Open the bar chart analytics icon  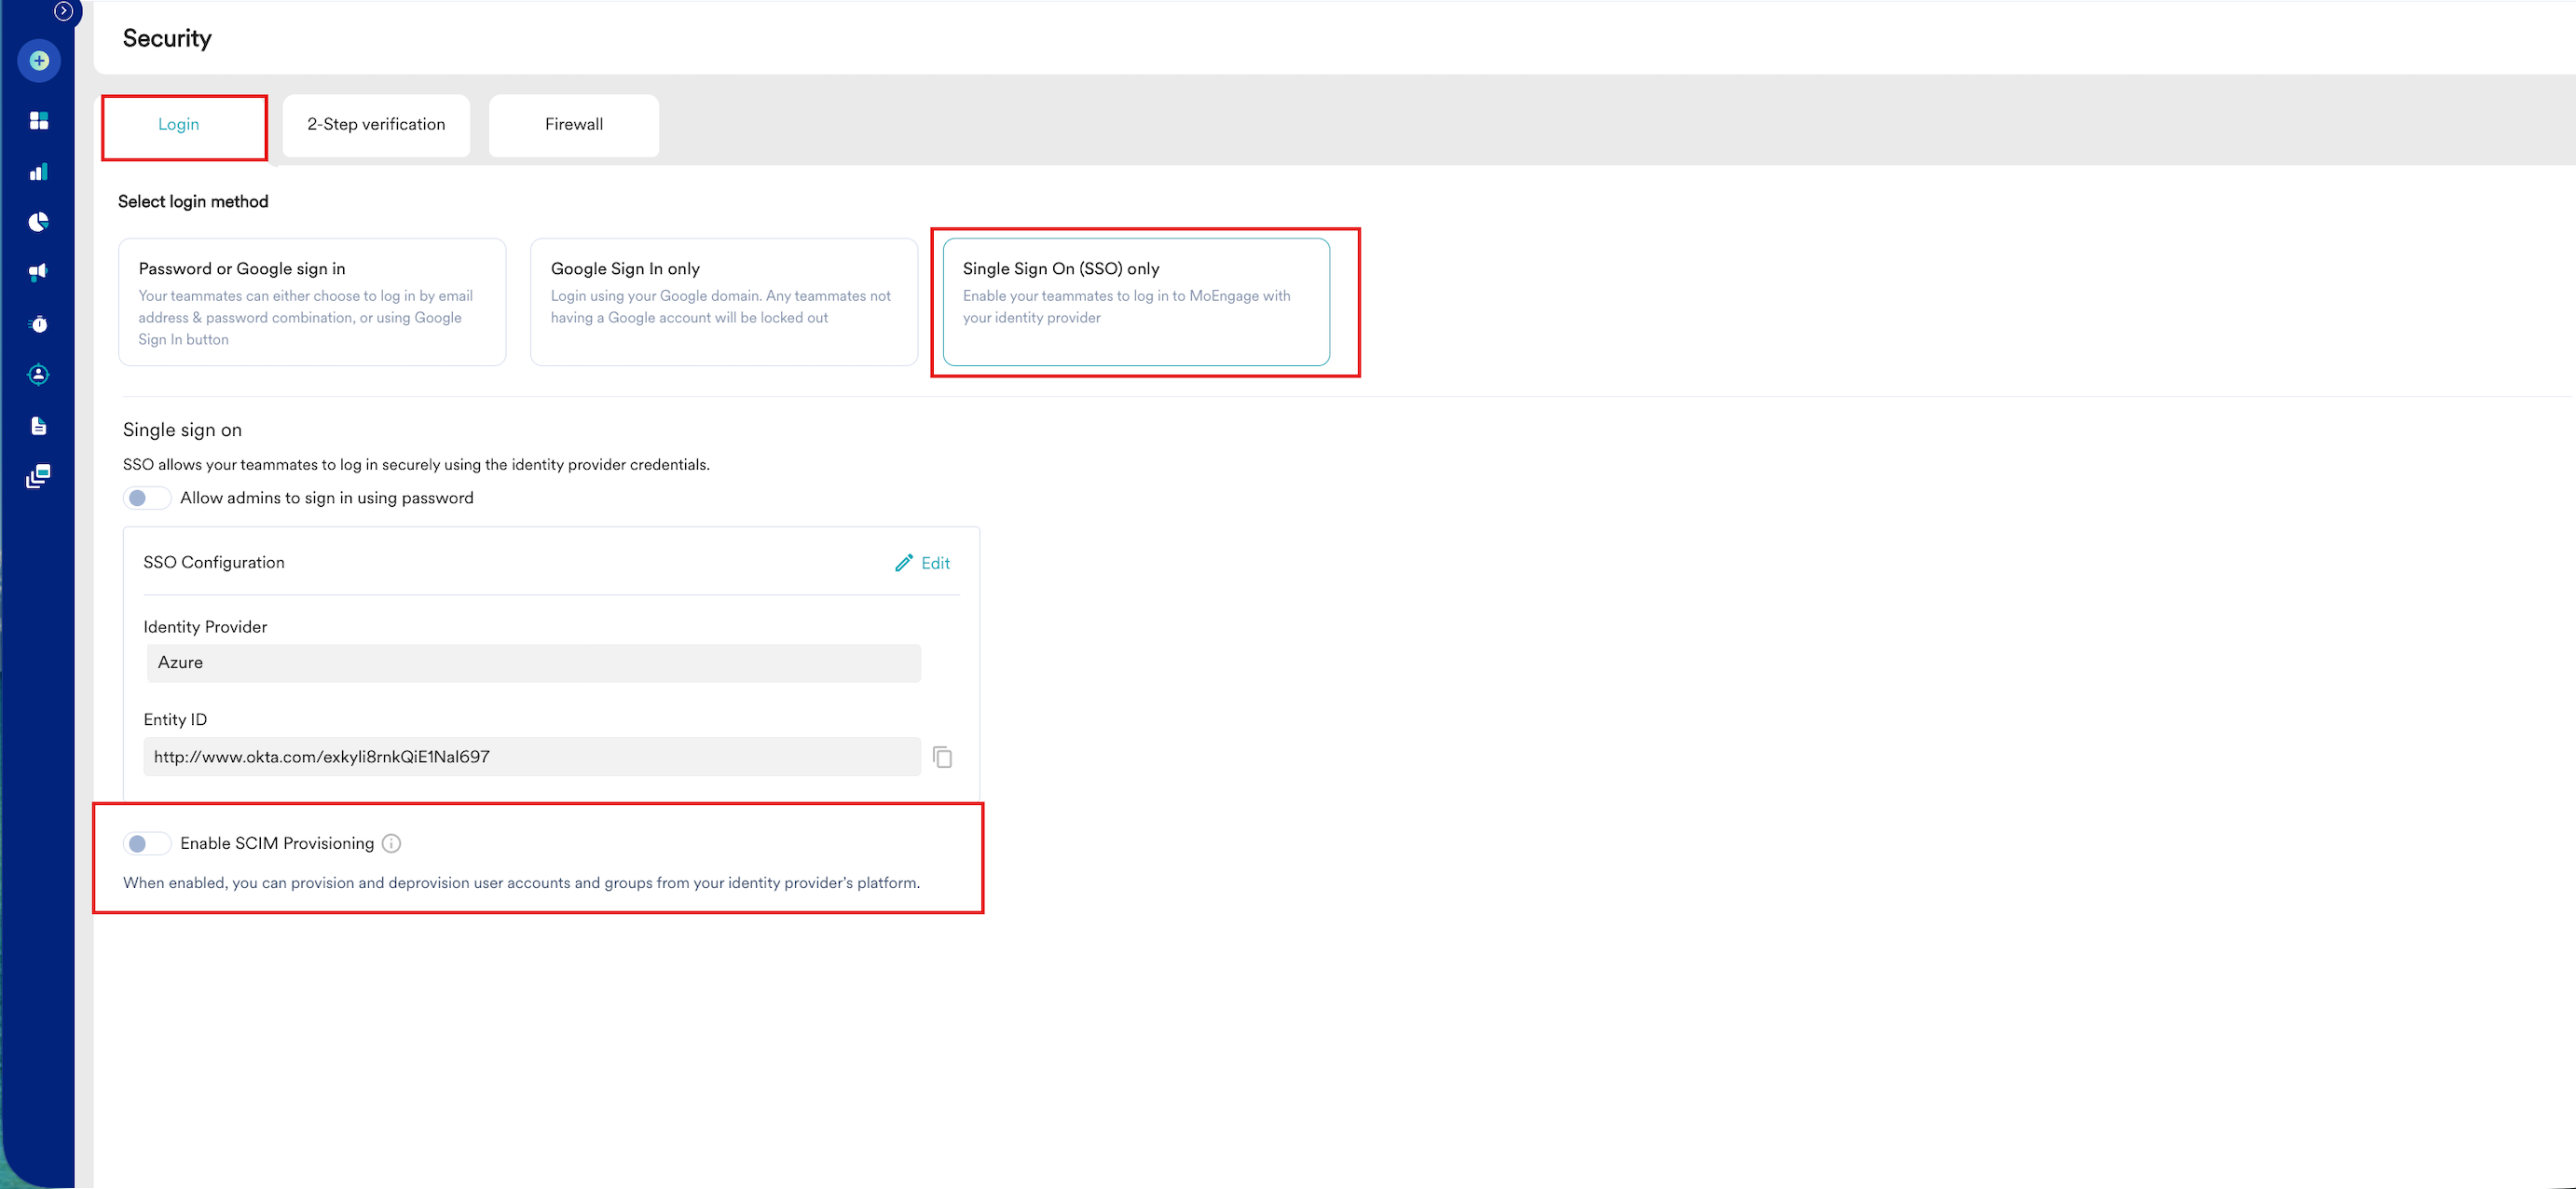click(39, 172)
